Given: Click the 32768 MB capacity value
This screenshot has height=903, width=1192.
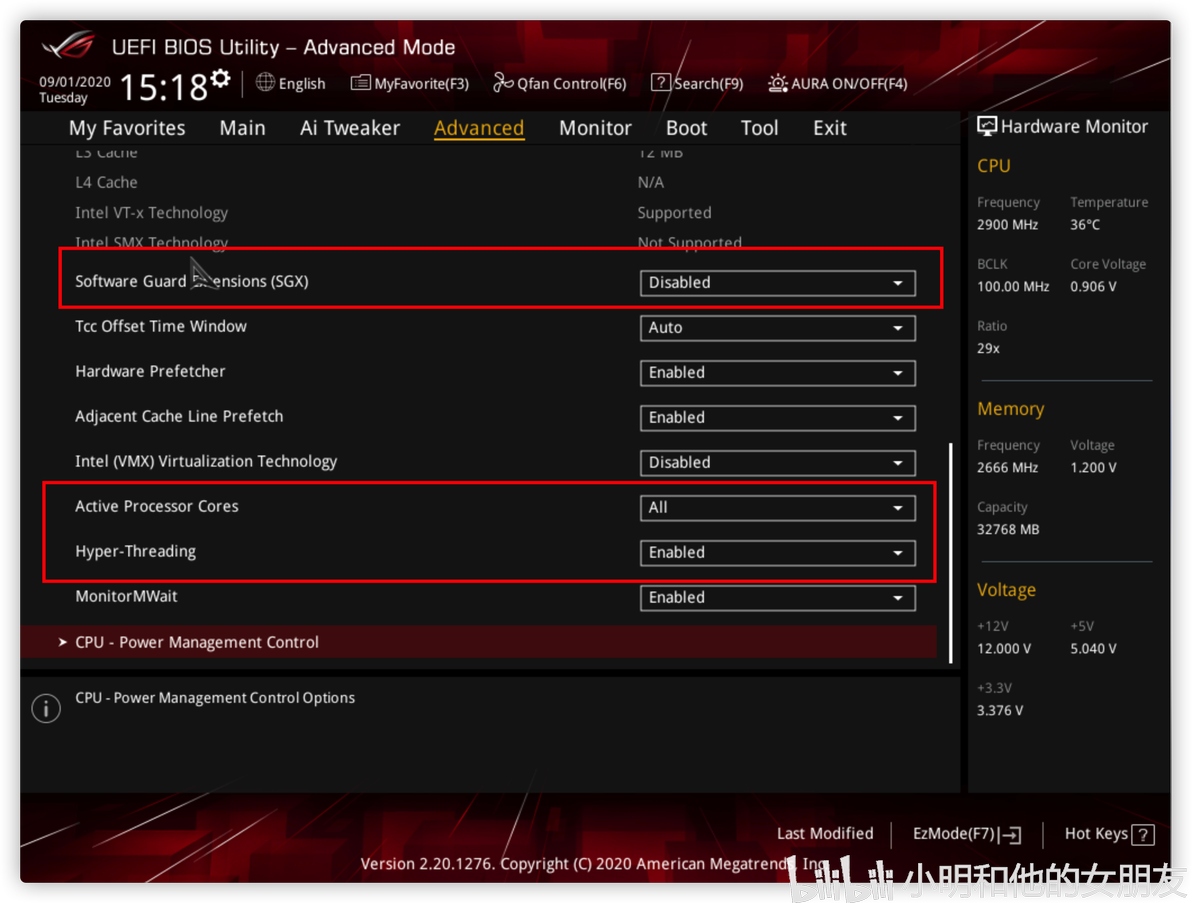Looking at the screenshot, I should tap(1008, 529).
